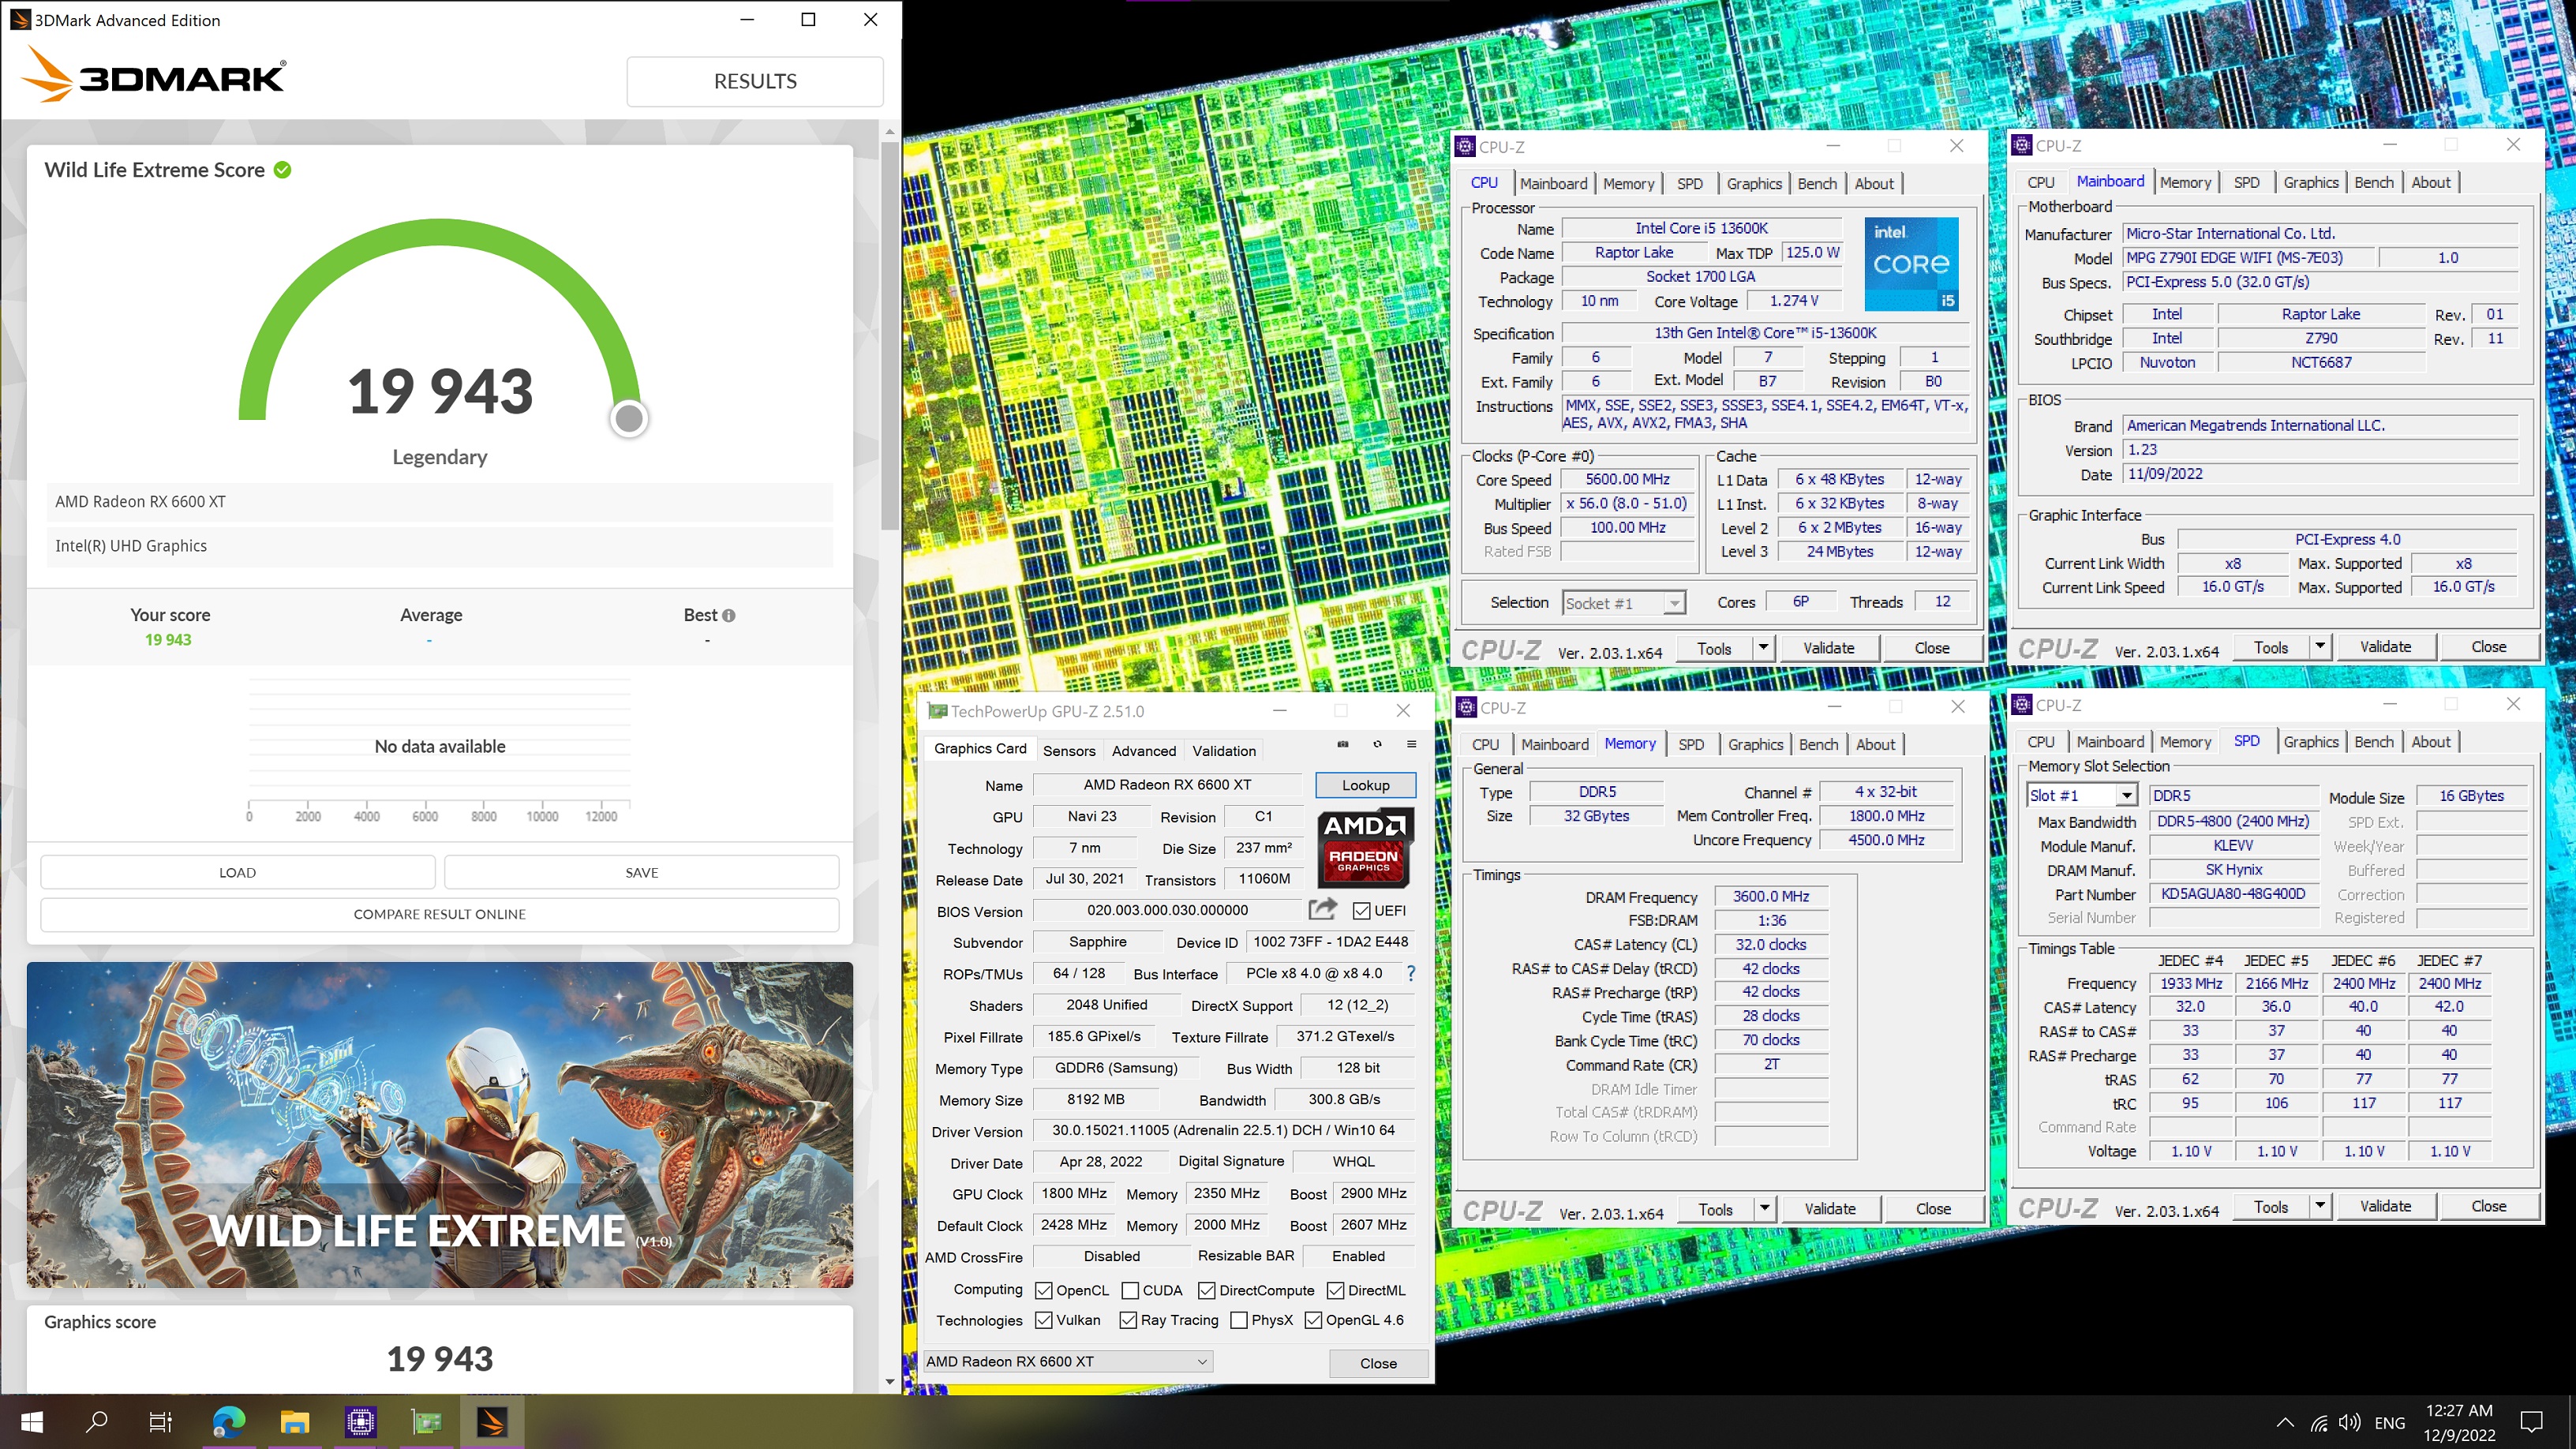Viewport: 2576px width, 1449px height.
Task: Click the SAVE button
Action: point(641,872)
